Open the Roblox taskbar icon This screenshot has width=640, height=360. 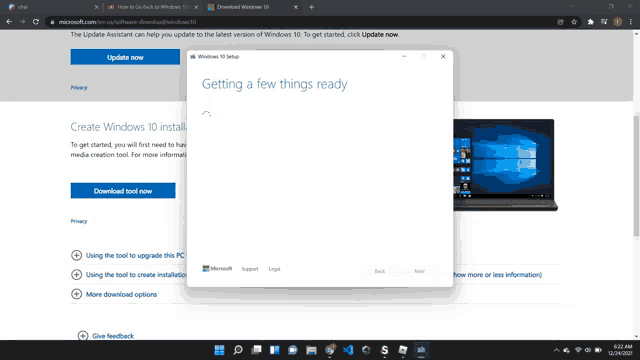click(x=403, y=350)
